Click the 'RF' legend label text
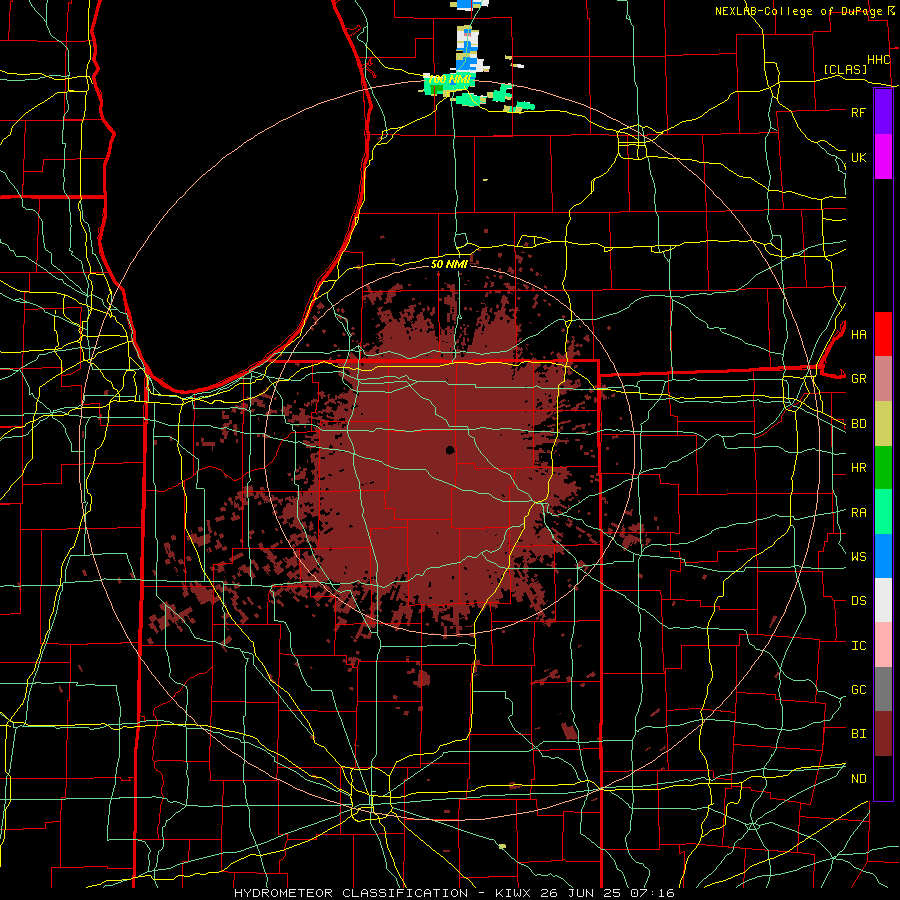The height and width of the screenshot is (900, 900). pyautogui.click(x=858, y=112)
